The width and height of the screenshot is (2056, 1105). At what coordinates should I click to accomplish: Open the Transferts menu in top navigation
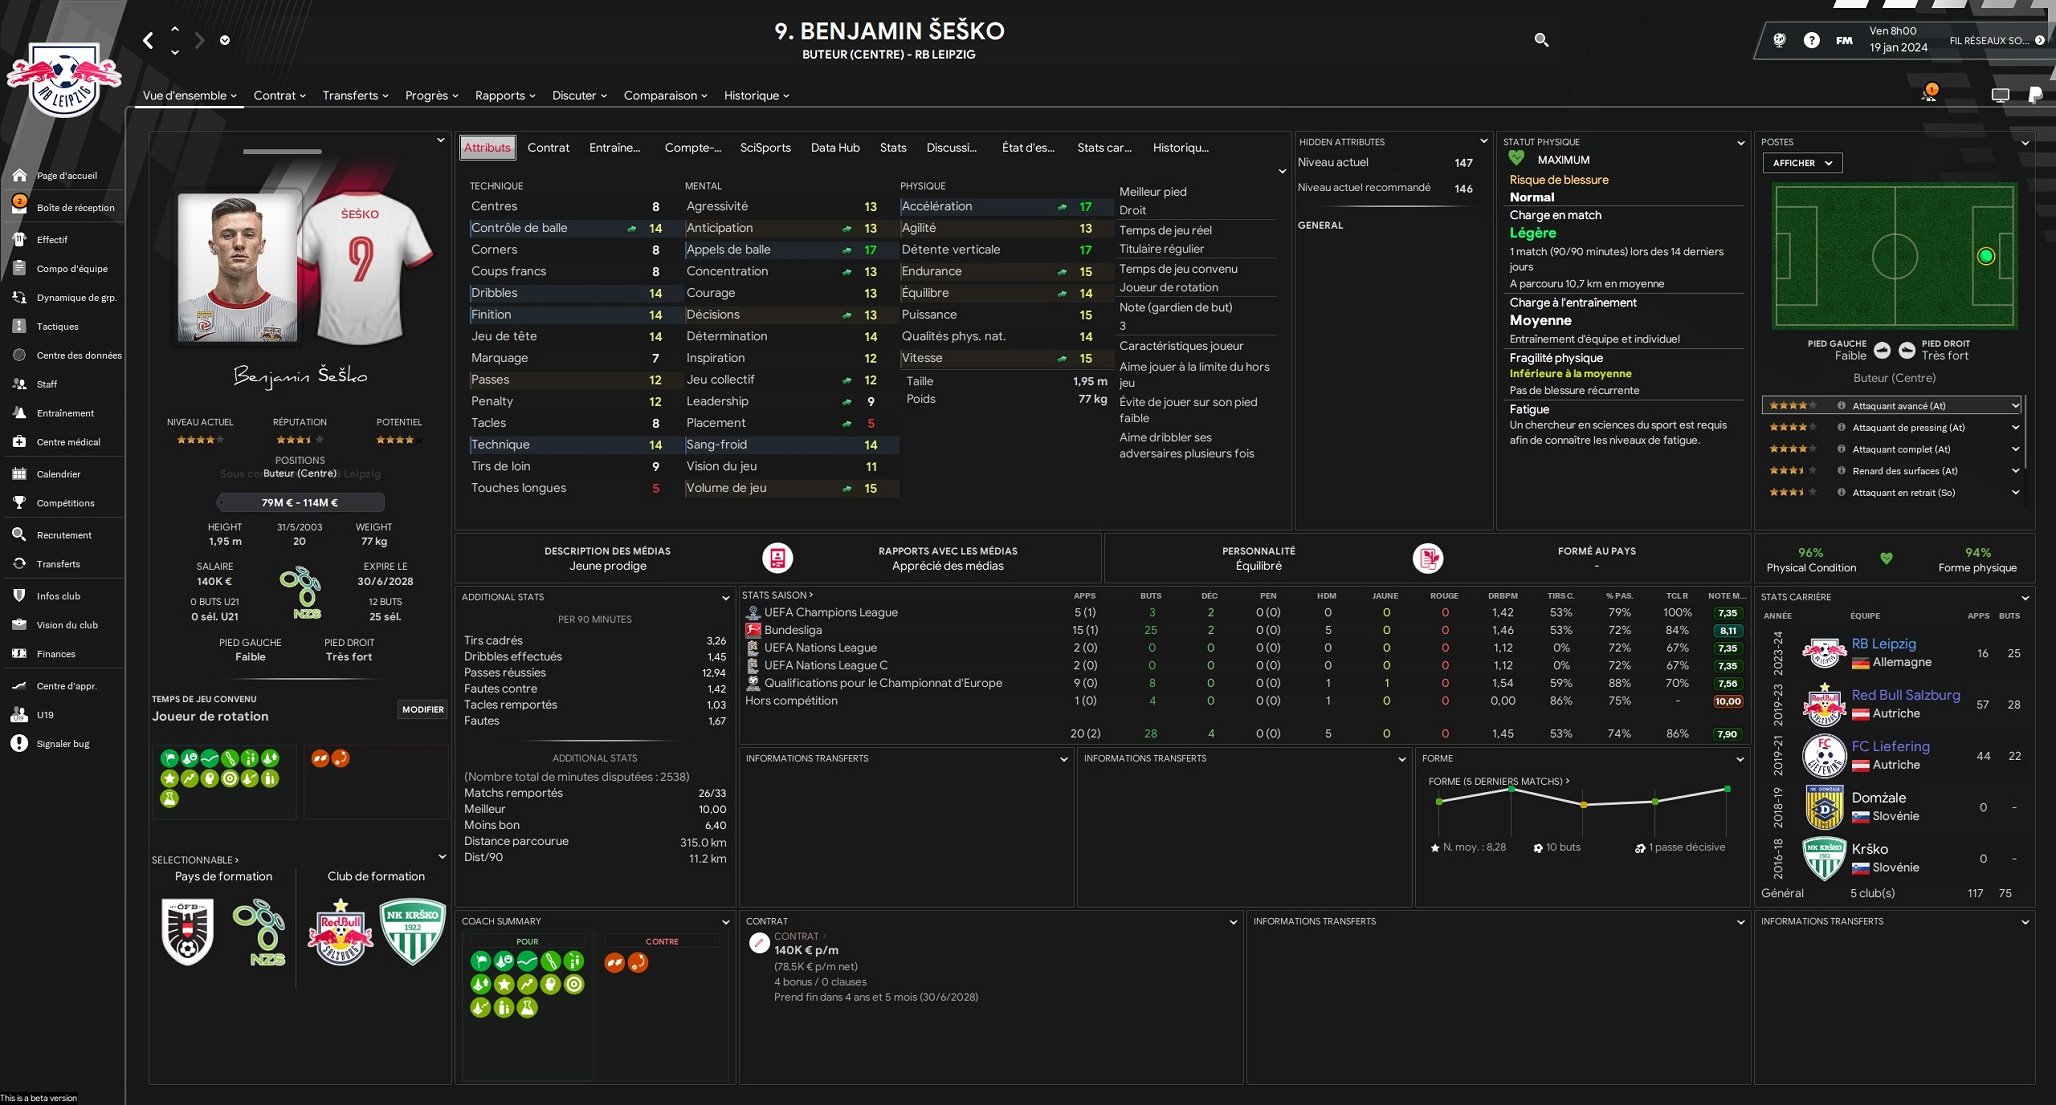click(x=355, y=95)
